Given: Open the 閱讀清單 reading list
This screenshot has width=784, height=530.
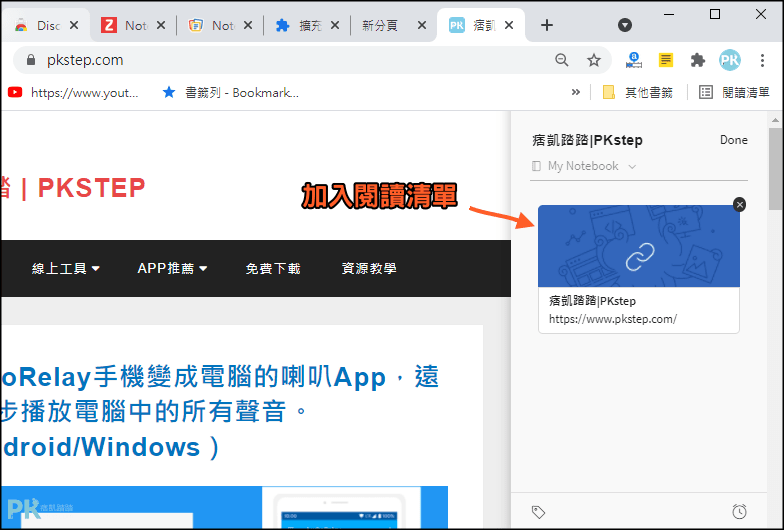Looking at the screenshot, I should (734, 92).
